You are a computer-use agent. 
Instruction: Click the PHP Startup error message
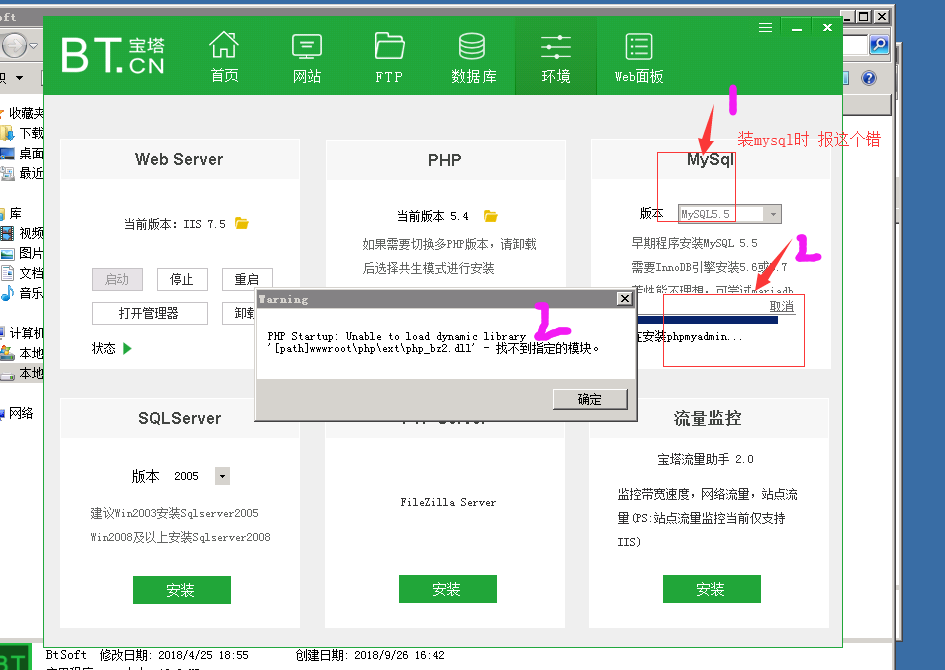click(433, 342)
